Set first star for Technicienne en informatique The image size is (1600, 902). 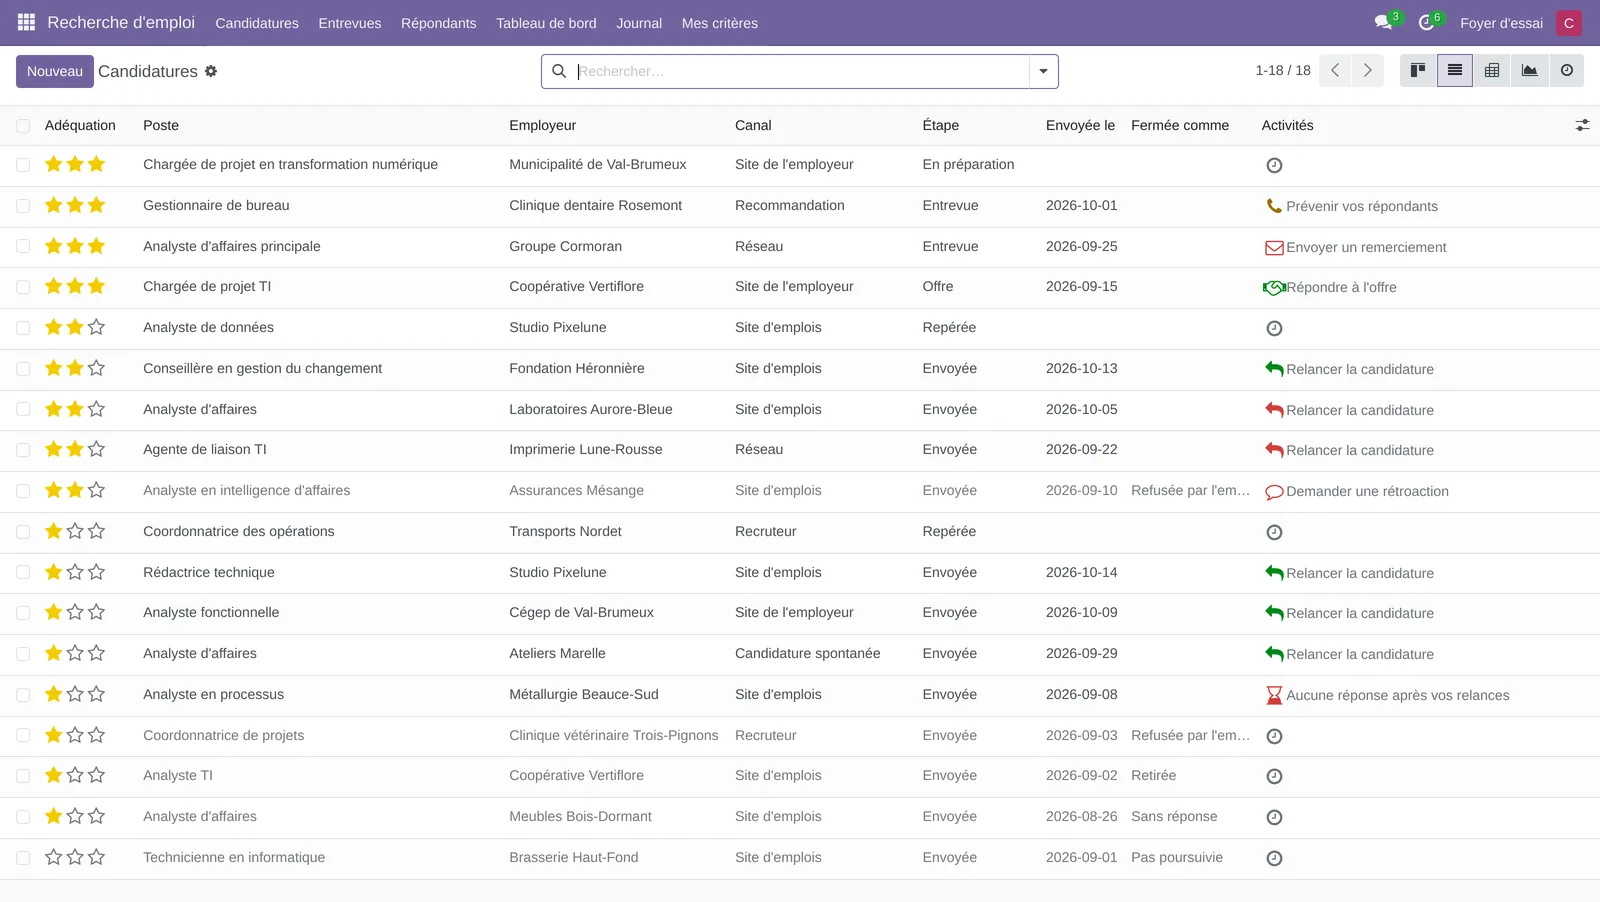click(x=54, y=857)
